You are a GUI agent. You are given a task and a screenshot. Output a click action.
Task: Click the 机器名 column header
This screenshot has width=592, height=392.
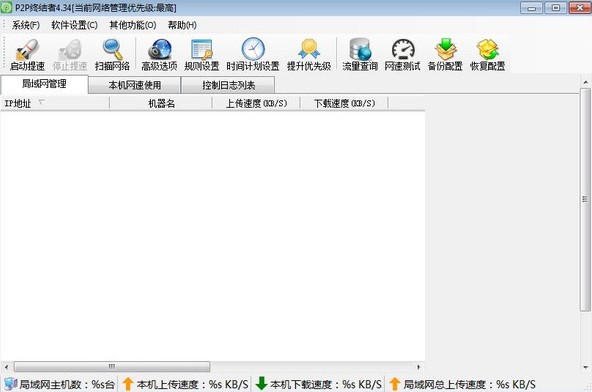pos(161,103)
